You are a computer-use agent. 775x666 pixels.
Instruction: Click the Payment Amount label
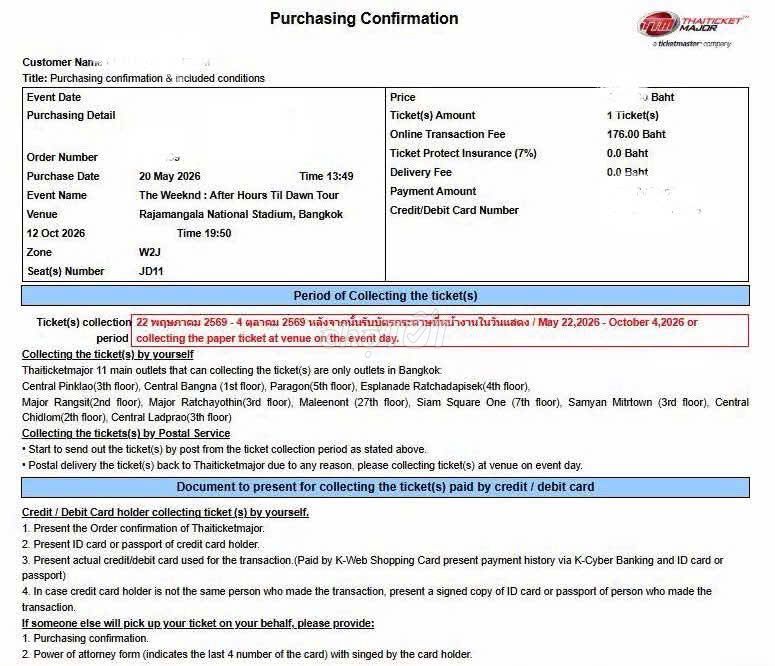(x=433, y=191)
